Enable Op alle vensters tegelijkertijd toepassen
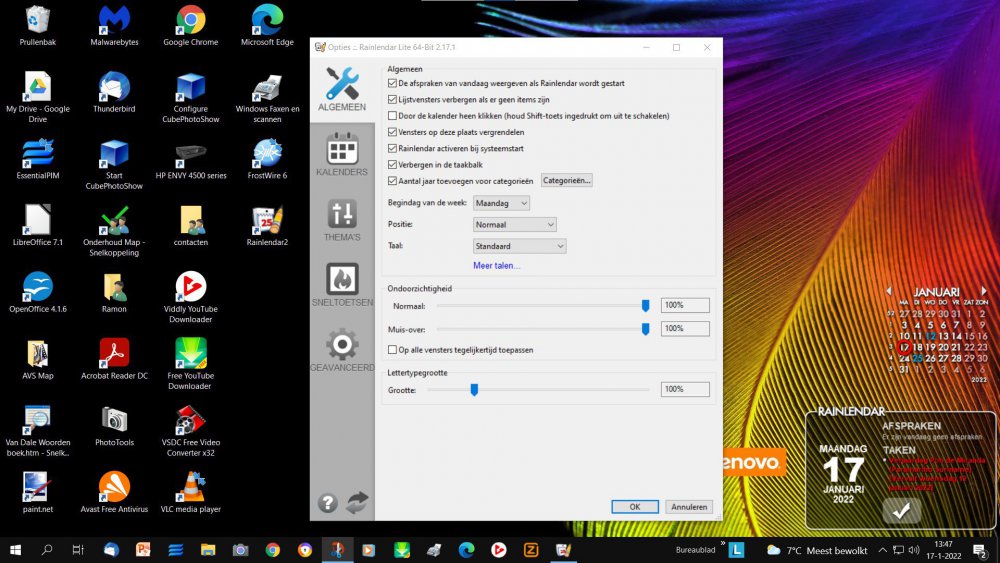 pyautogui.click(x=392, y=350)
